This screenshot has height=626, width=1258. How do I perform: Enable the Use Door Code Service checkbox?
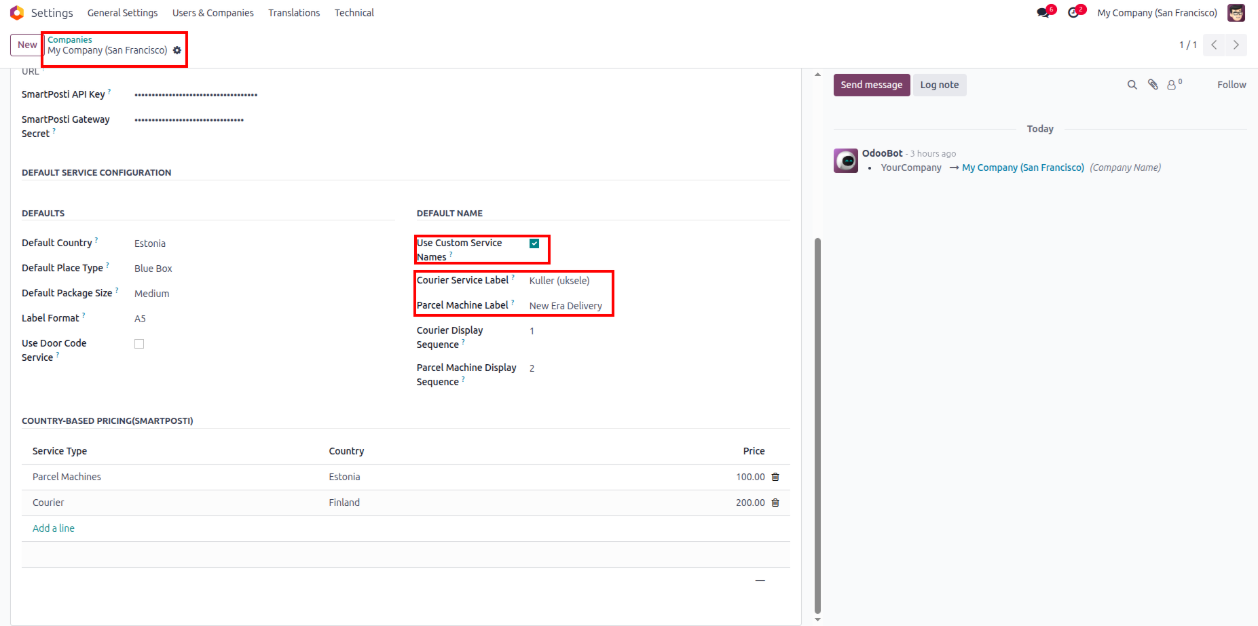[139, 344]
